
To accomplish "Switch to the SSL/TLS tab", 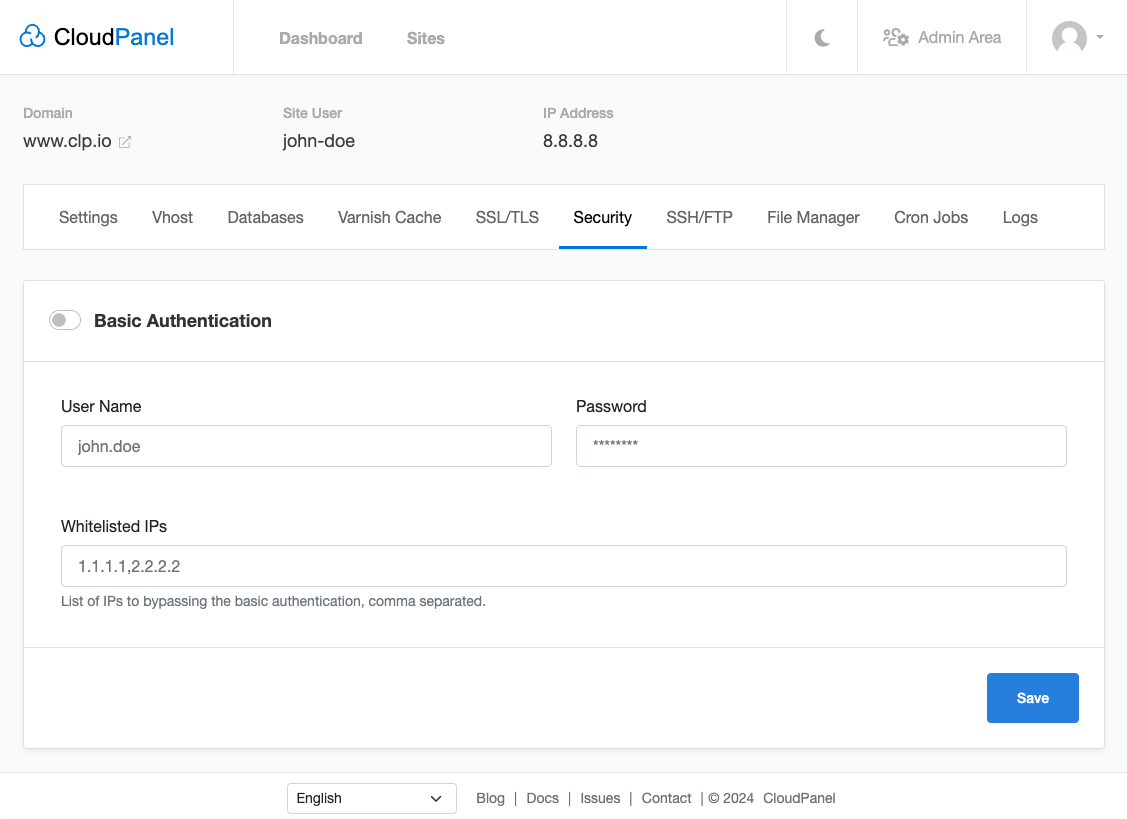I will (507, 217).
